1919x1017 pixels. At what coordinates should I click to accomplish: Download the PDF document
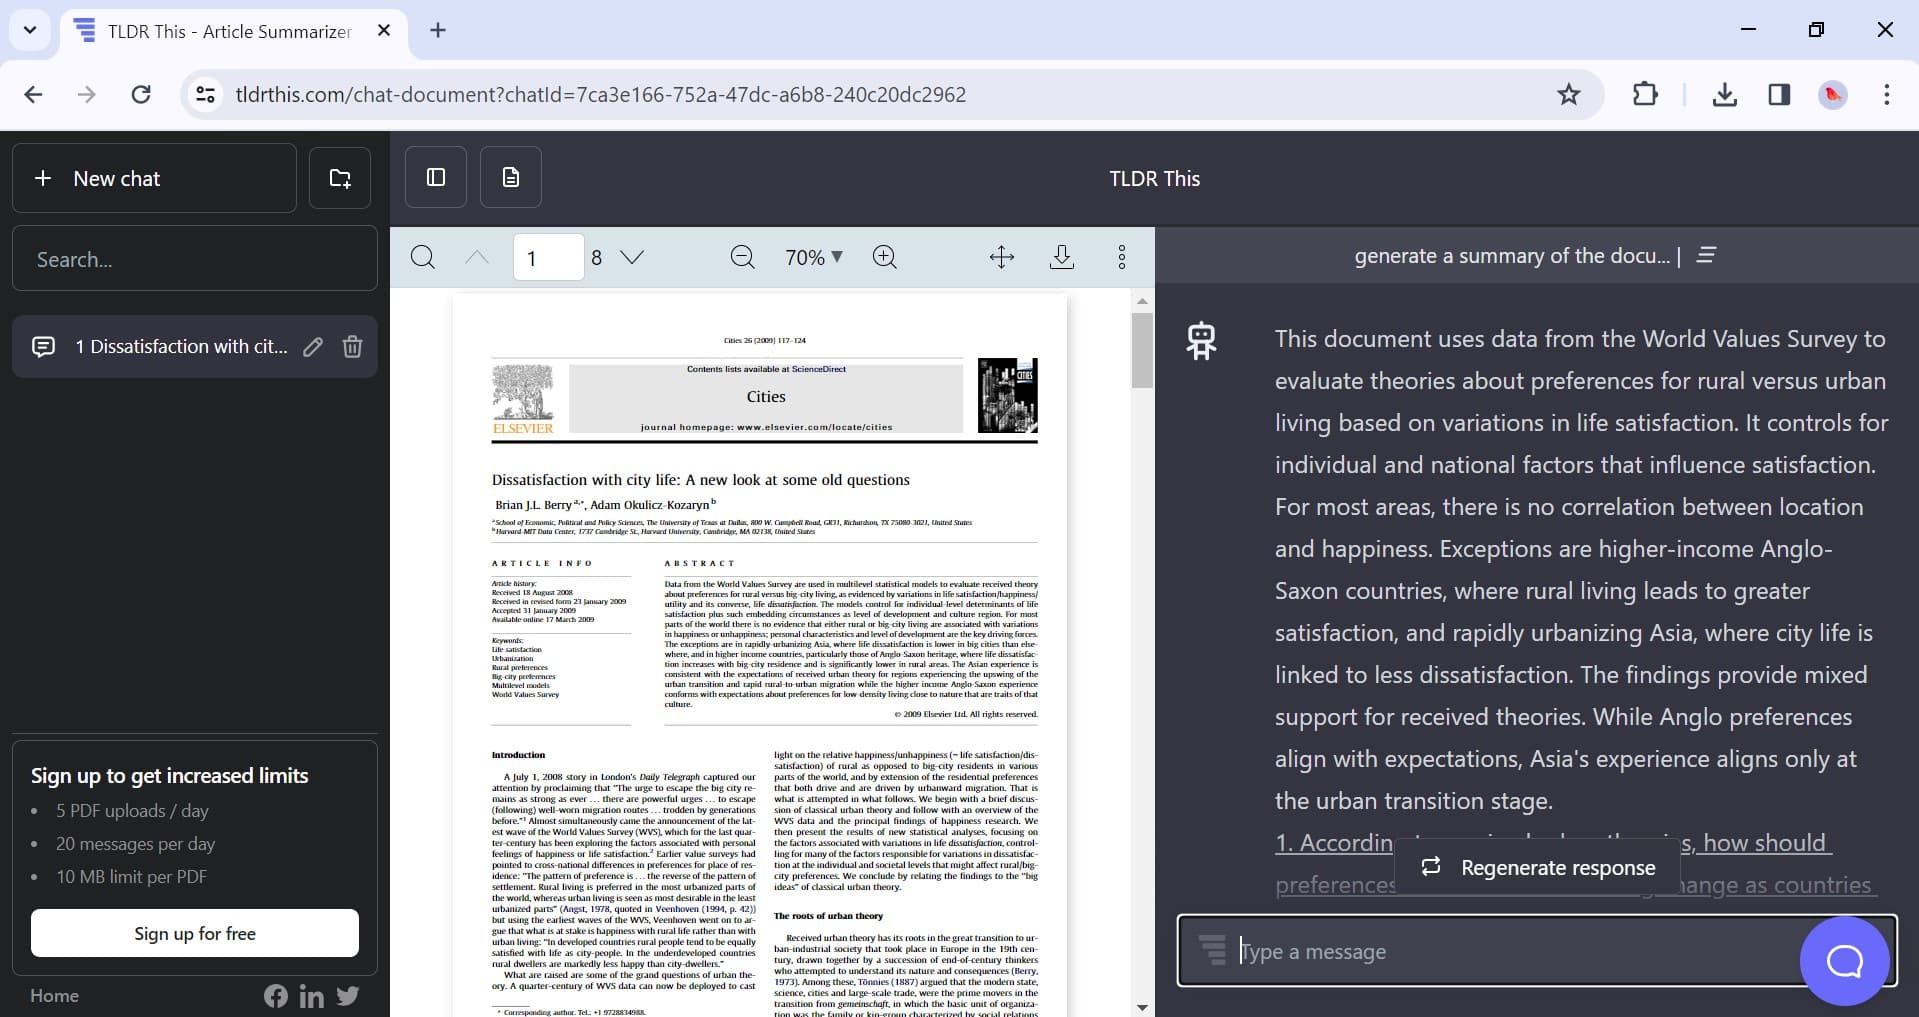click(x=1062, y=257)
